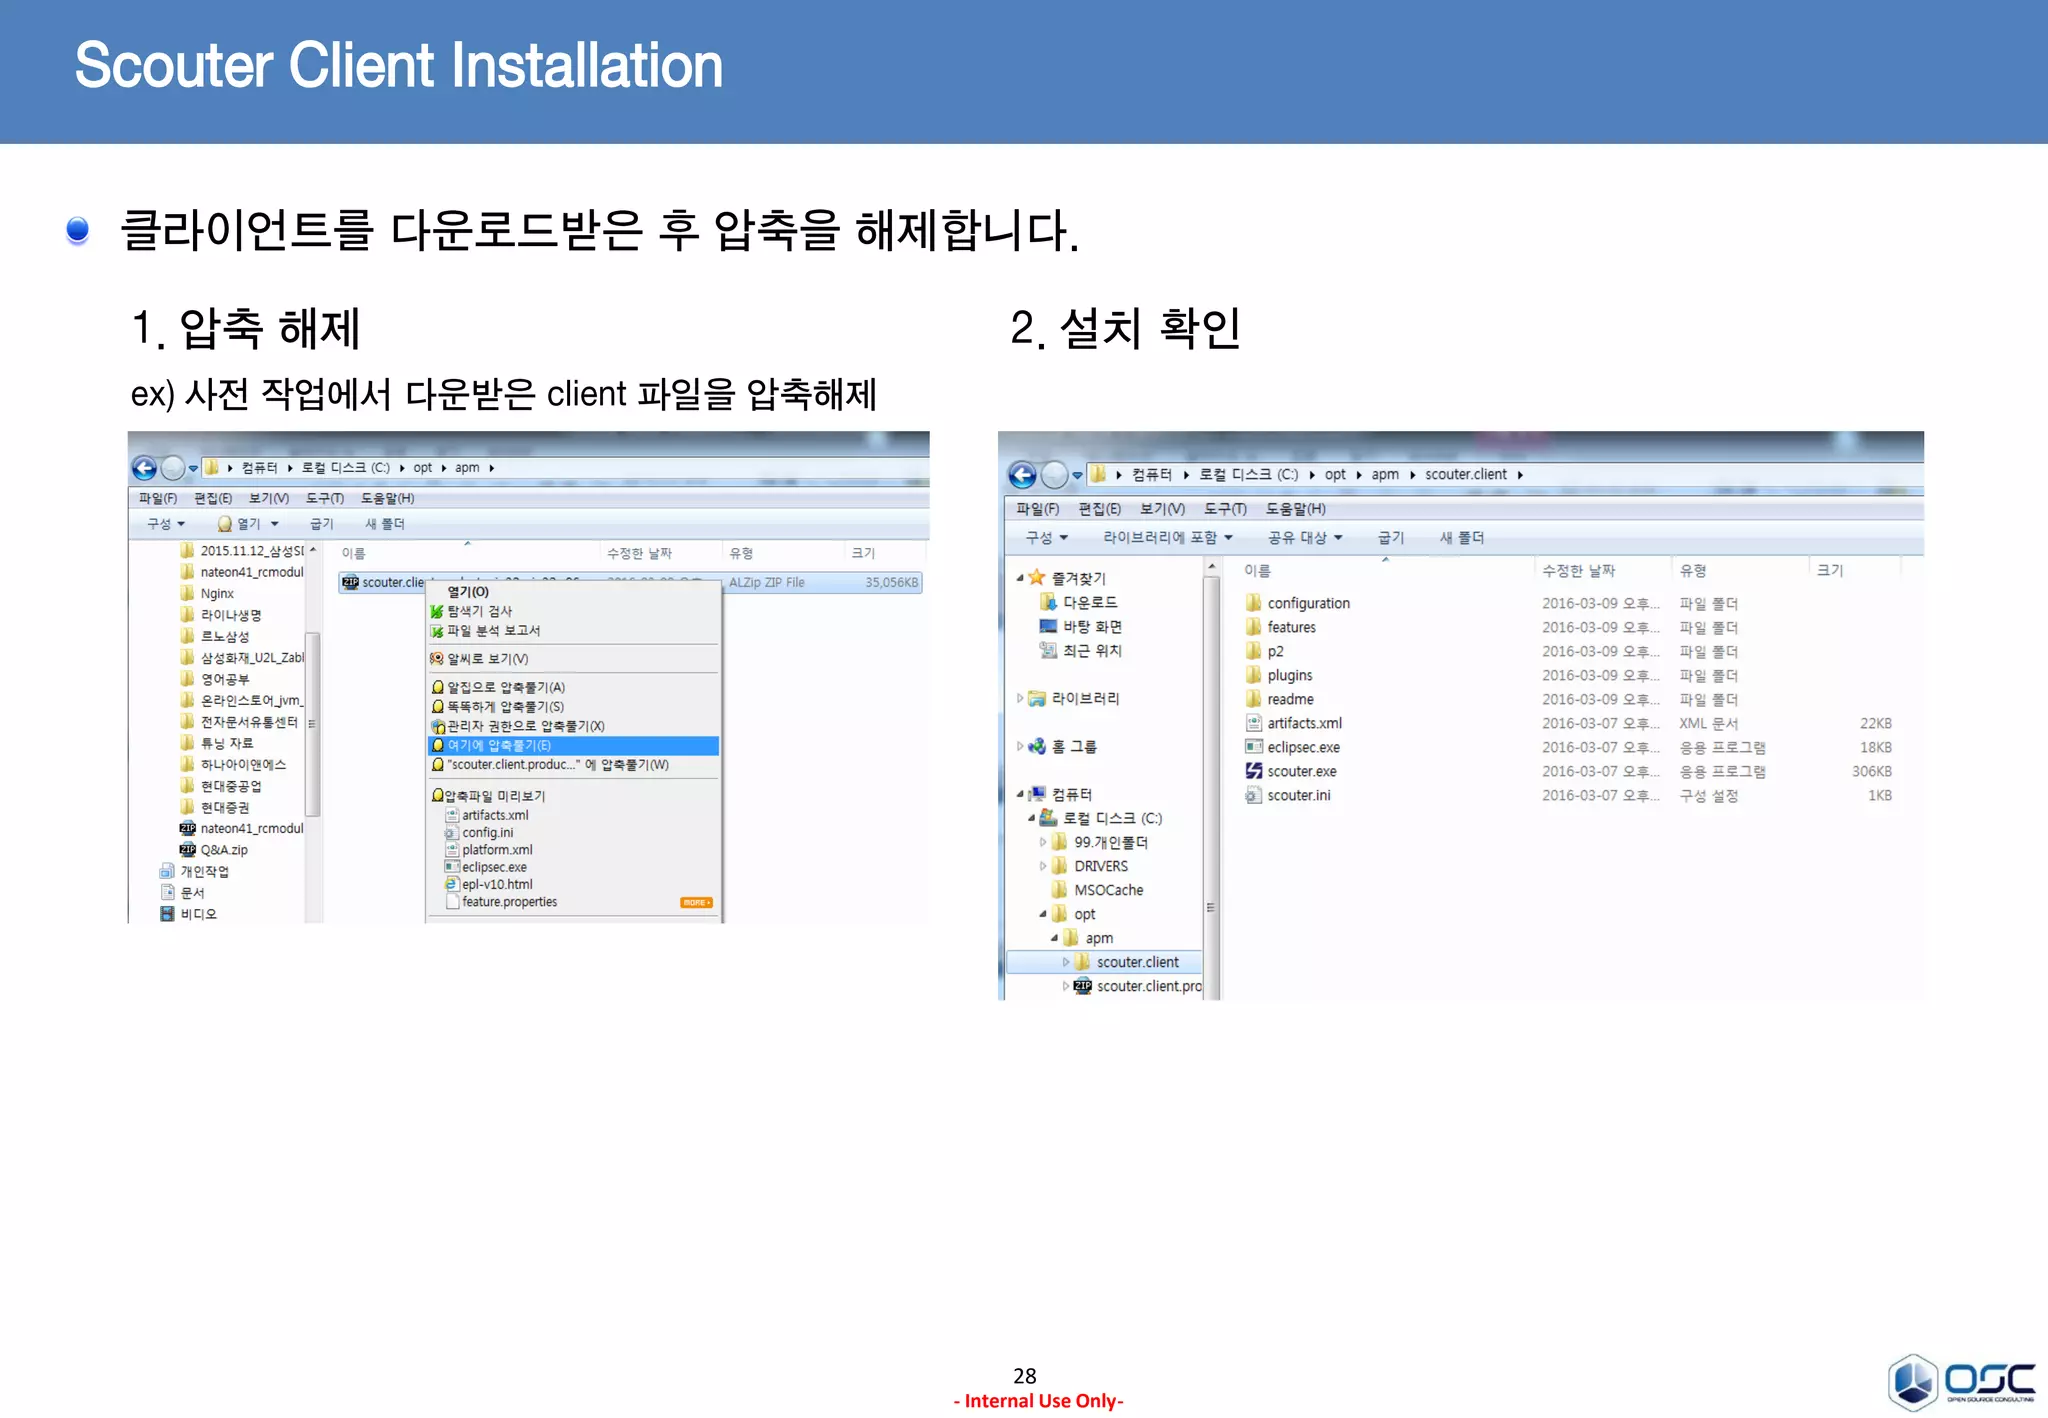Click the back arrow in right Explorer window
2048x1418 pixels.
tap(1022, 474)
